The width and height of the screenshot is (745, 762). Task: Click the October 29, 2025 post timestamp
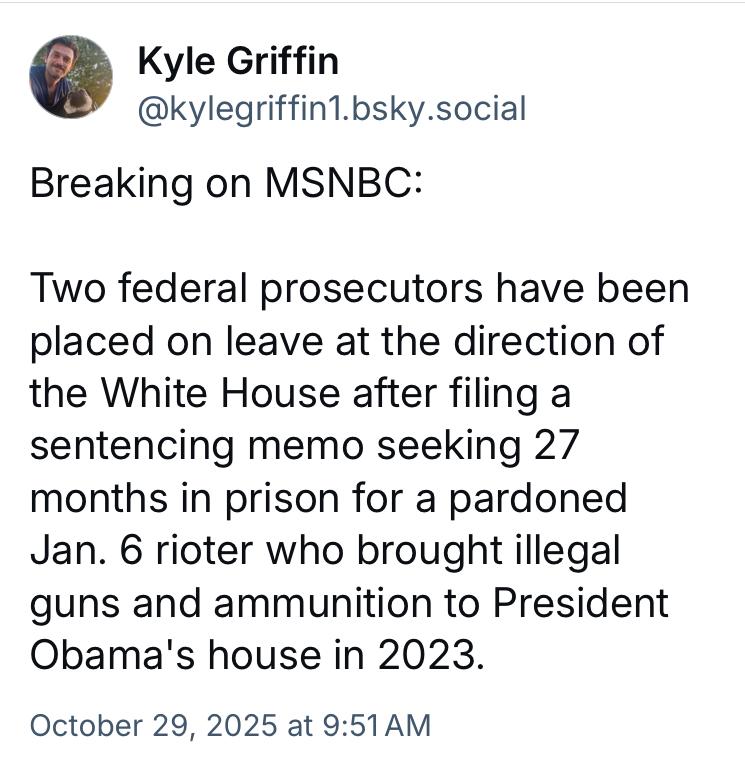click(x=230, y=724)
